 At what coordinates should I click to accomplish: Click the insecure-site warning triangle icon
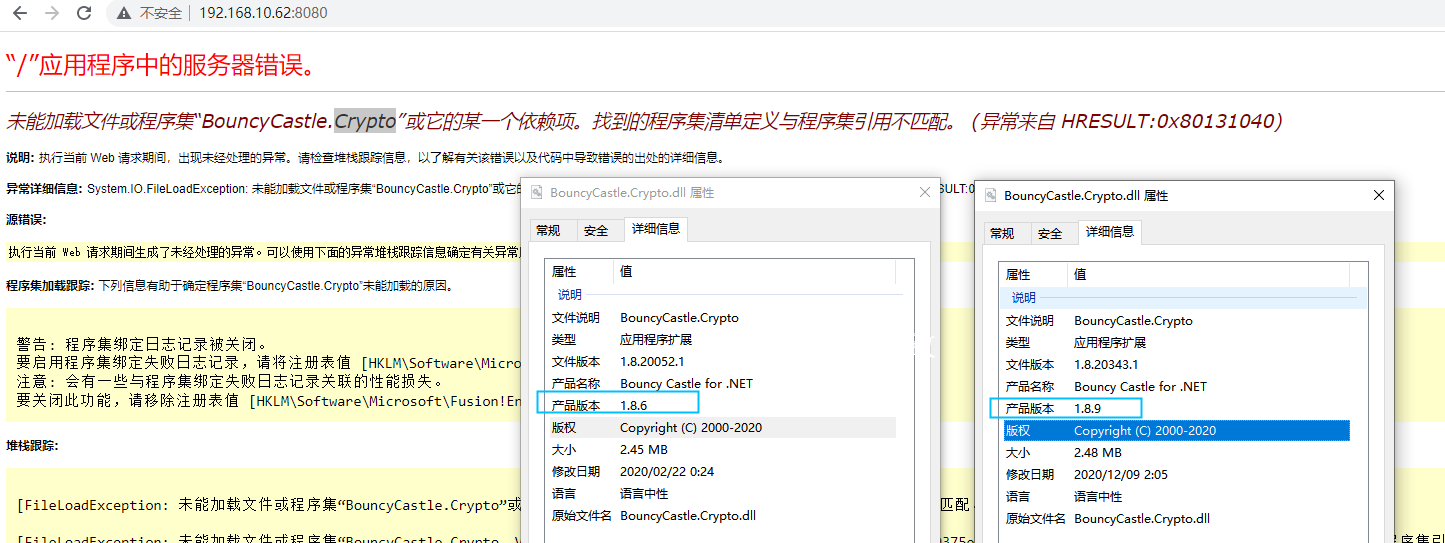[124, 13]
